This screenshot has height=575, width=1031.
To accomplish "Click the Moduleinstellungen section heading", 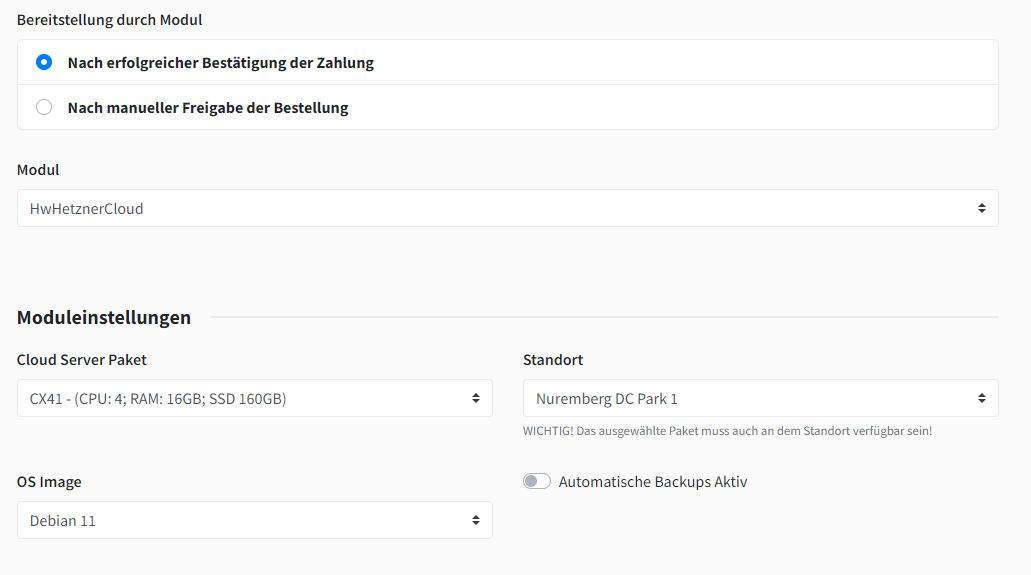I will (104, 318).
